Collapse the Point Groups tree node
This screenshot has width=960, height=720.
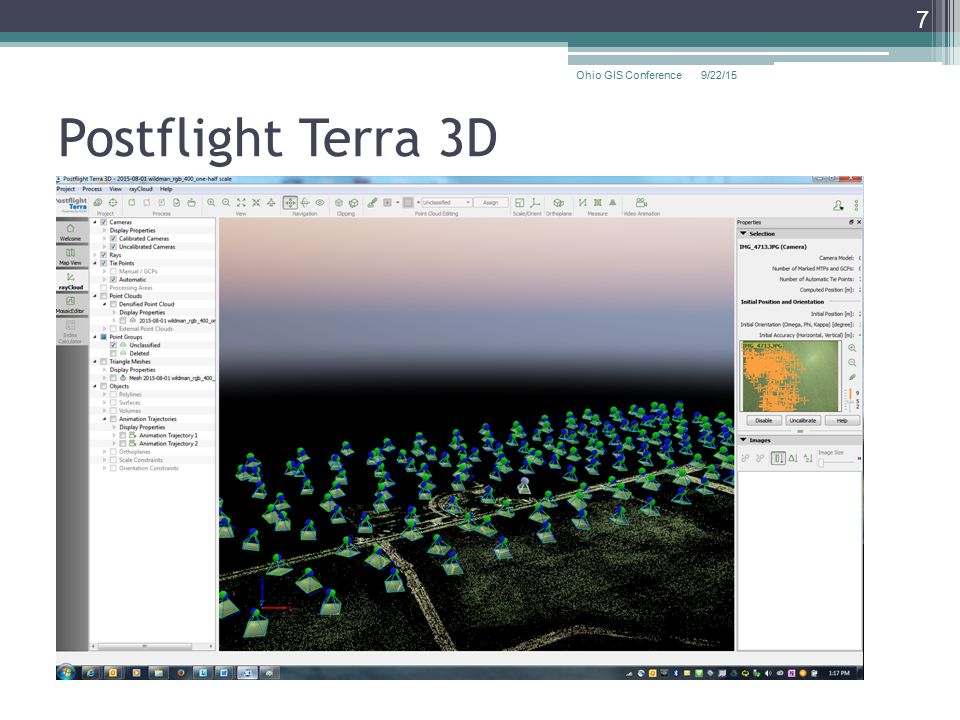point(95,337)
